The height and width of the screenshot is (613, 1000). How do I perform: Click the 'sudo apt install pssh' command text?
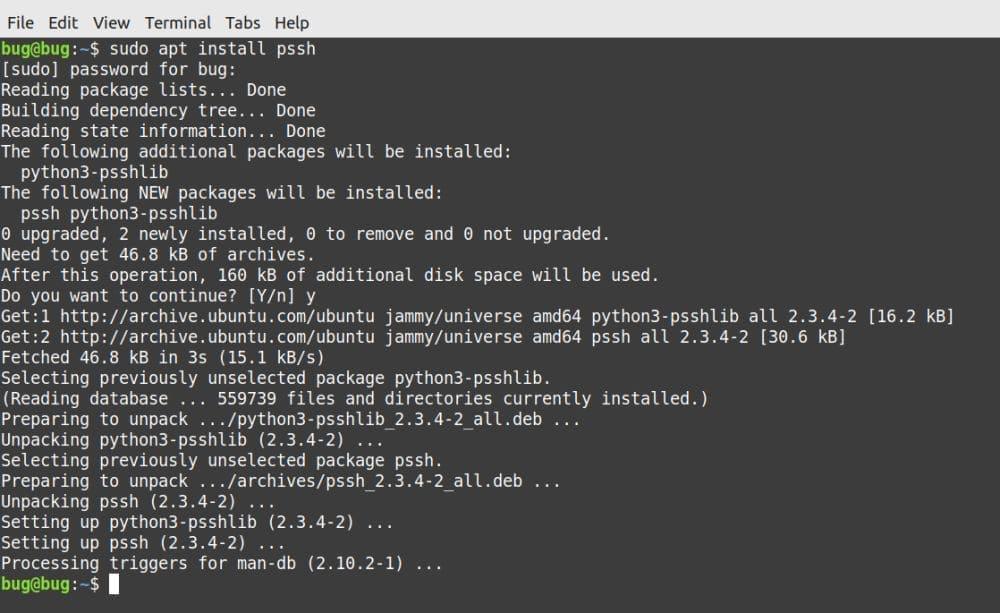point(212,48)
